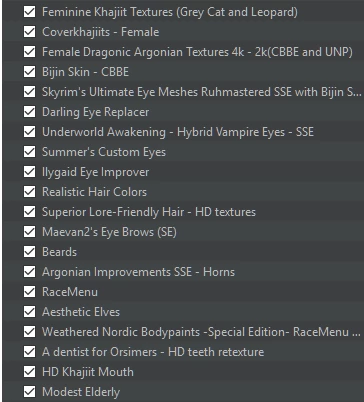364x402 pixels.
Task: Select 'A dentist for Orsimers' mod name
Action: point(153,352)
